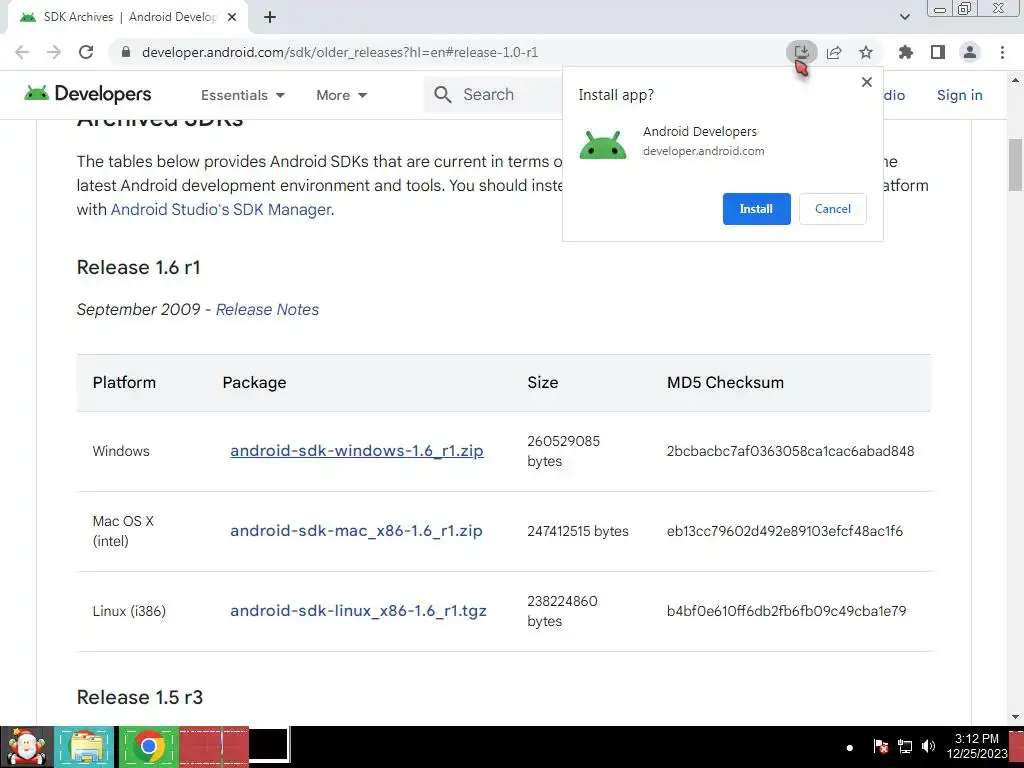Close the Install app dialog
1024x768 pixels.
point(867,82)
